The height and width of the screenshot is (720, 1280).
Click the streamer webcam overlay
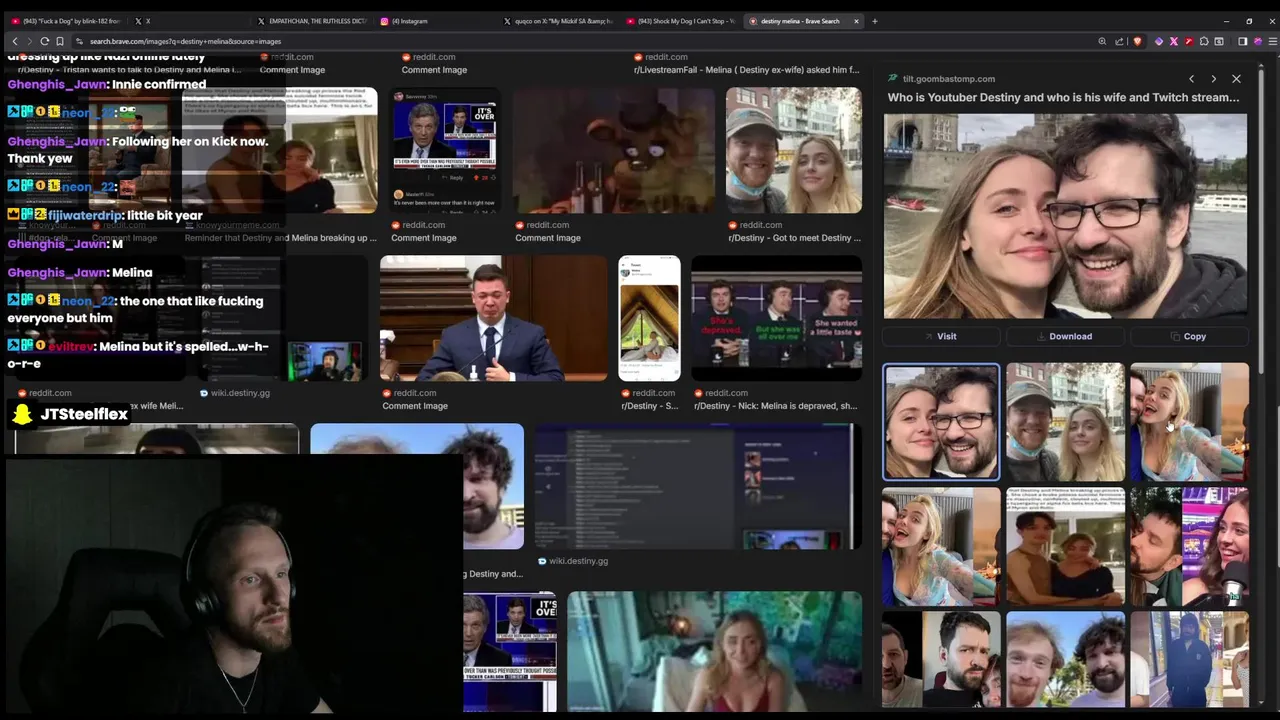[x=232, y=587]
